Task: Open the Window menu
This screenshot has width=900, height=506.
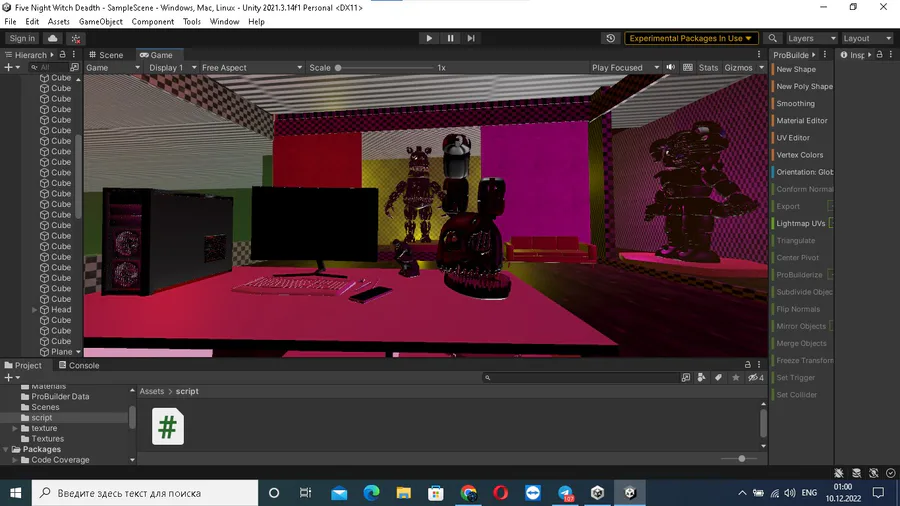Action: click(224, 22)
